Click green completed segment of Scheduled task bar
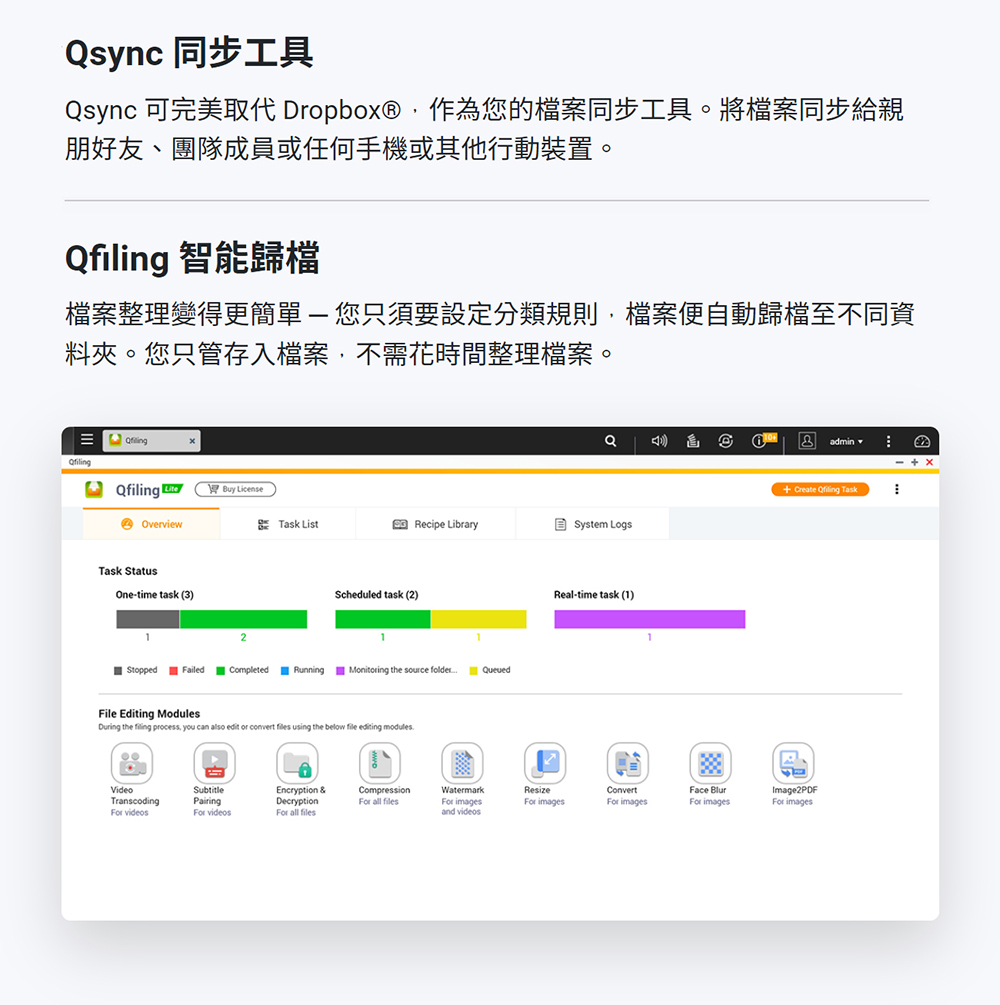Screen dimensions: 1000x1005 point(383,619)
